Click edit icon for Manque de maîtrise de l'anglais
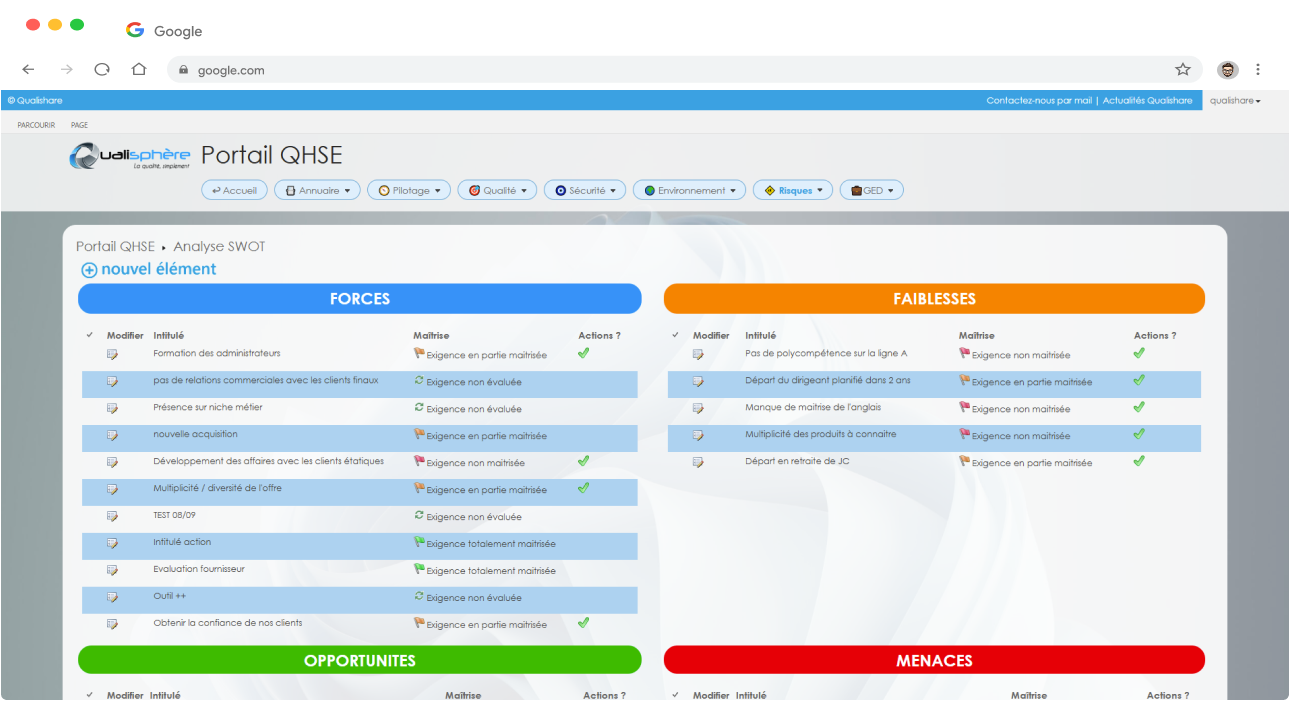Viewport: 1290px width, 701px height. click(x=698, y=408)
